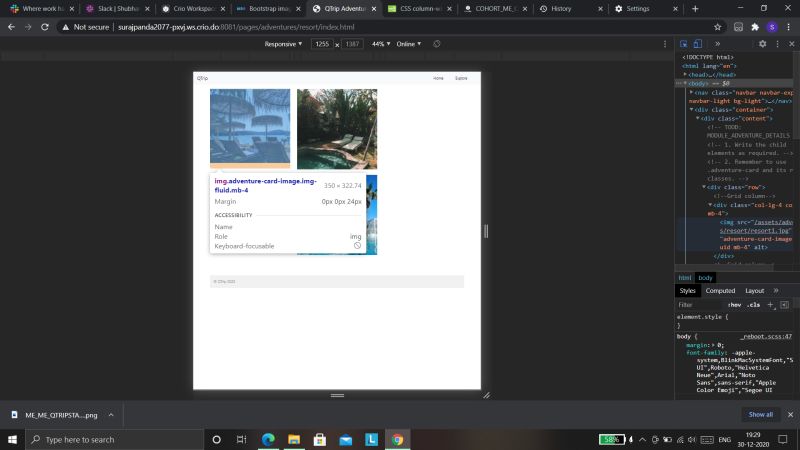Open the Windows Start menu
The height and width of the screenshot is (450, 800).
[12, 439]
